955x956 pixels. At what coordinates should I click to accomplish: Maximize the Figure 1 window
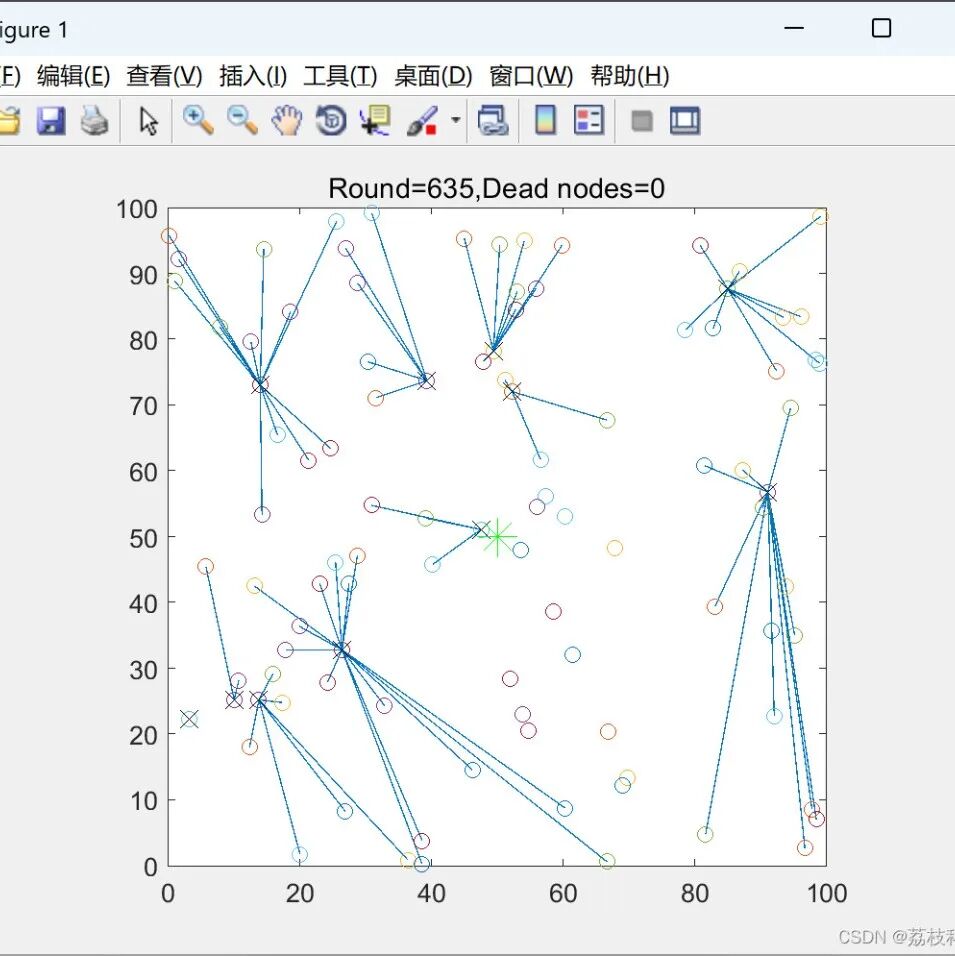point(881,28)
